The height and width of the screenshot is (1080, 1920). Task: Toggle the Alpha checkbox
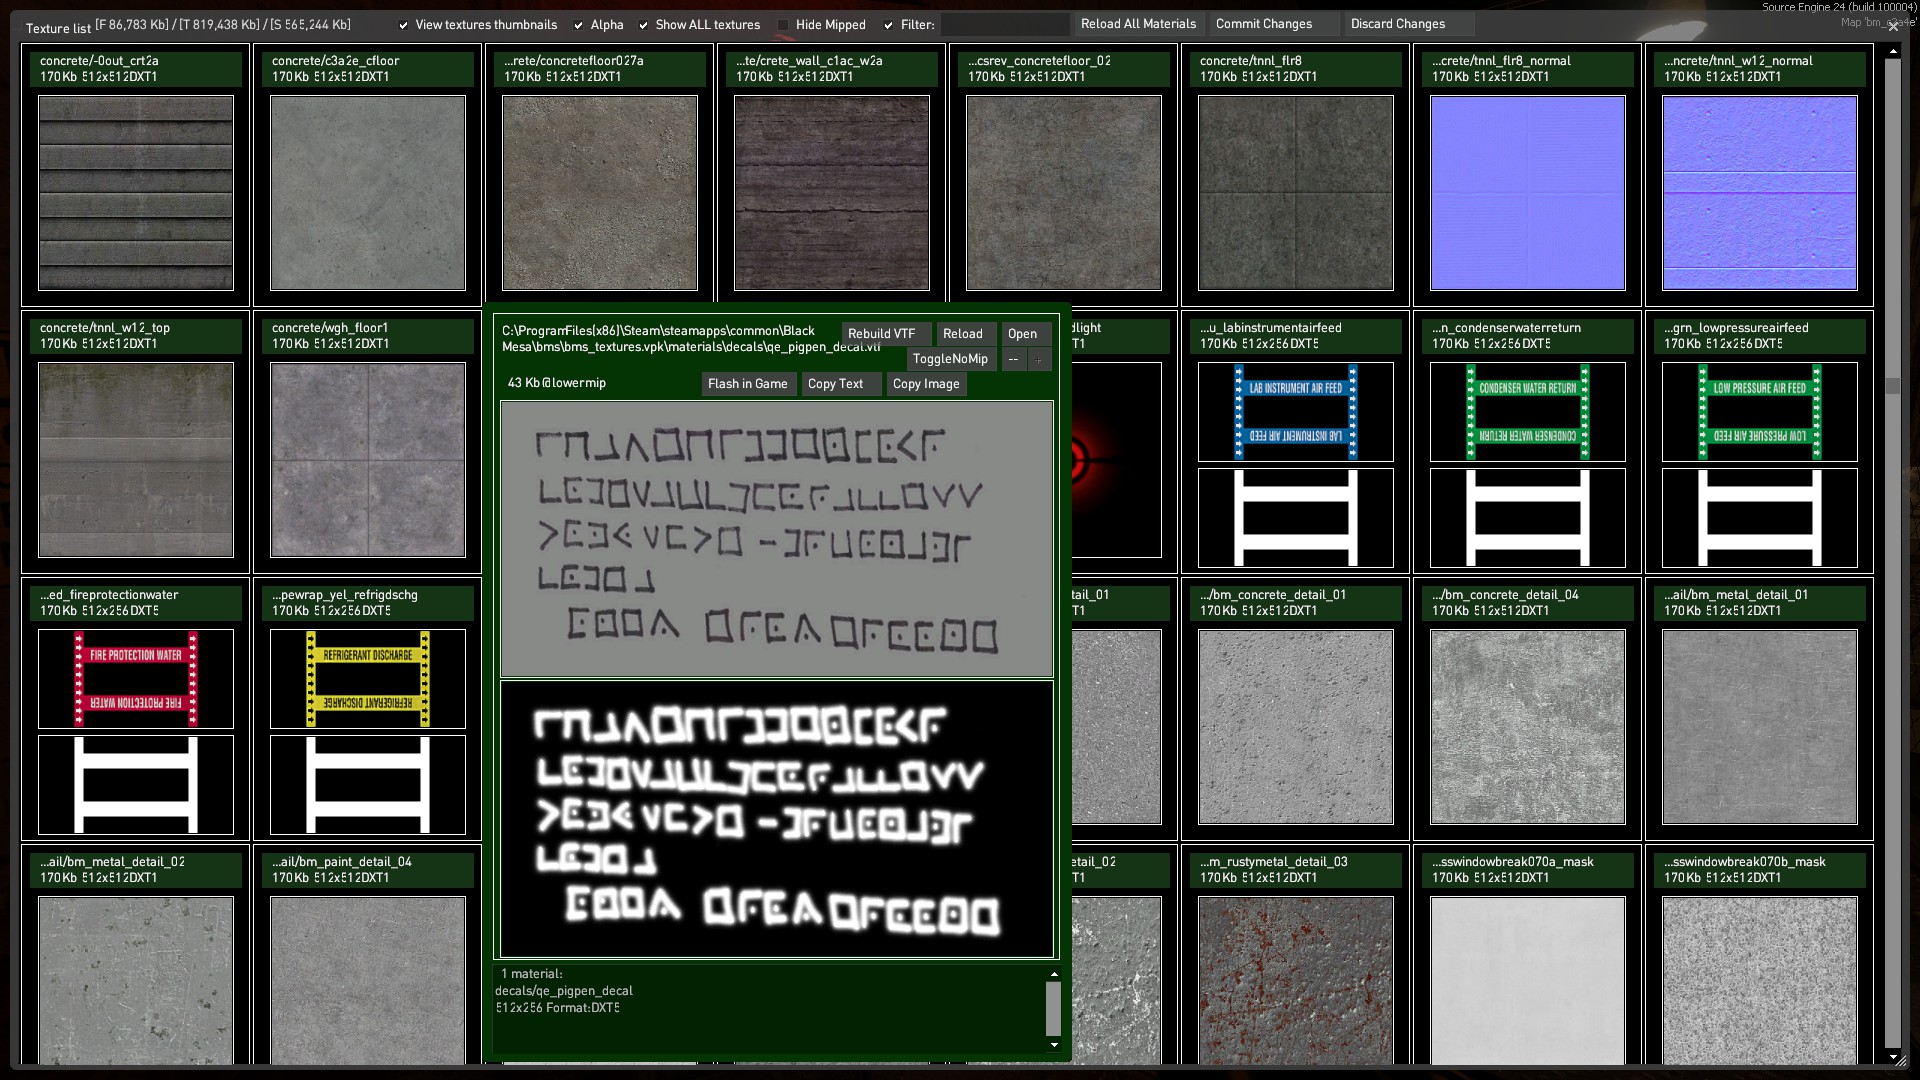[579, 25]
